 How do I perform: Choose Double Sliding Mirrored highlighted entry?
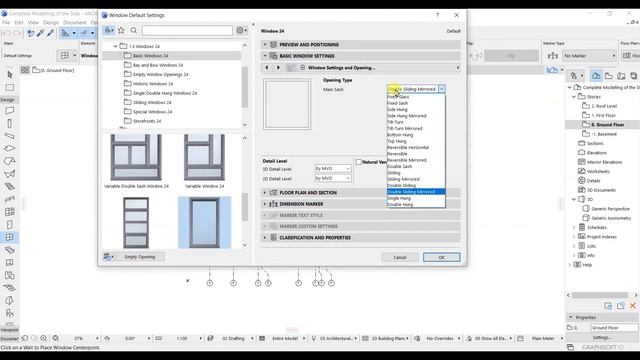coord(416,192)
